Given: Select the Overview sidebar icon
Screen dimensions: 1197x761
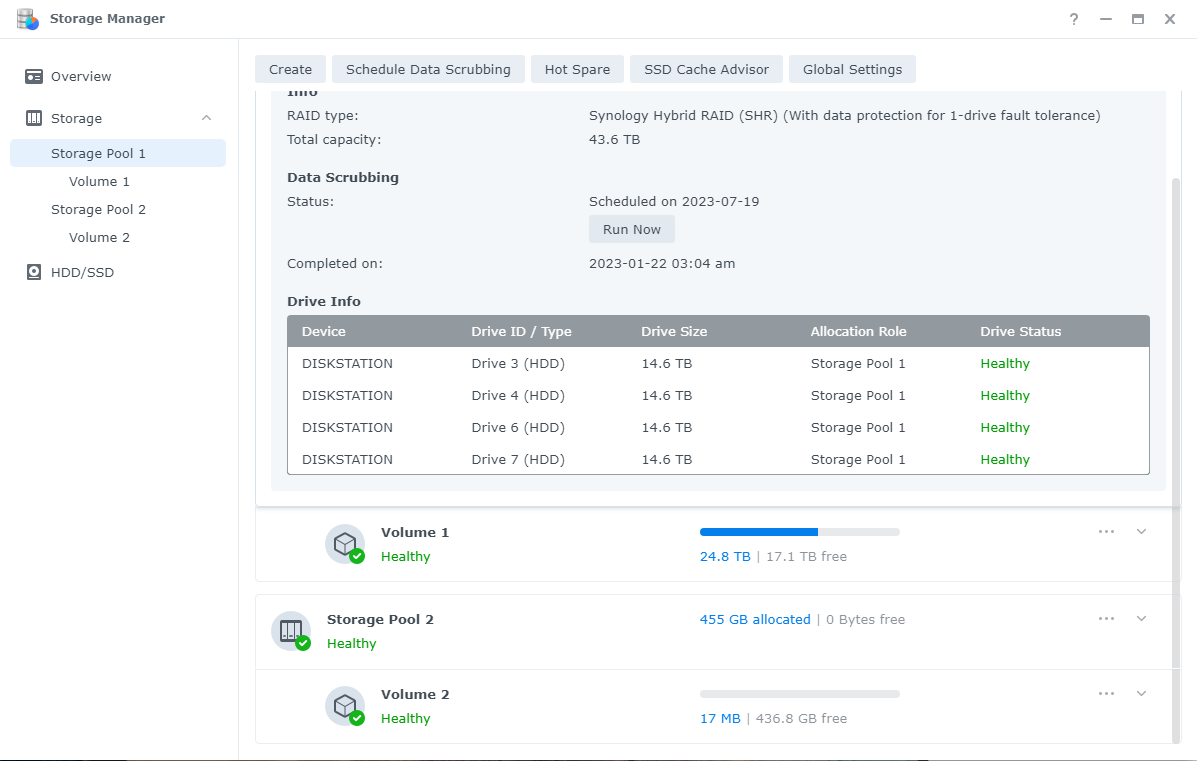Looking at the screenshot, I should coord(34,76).
